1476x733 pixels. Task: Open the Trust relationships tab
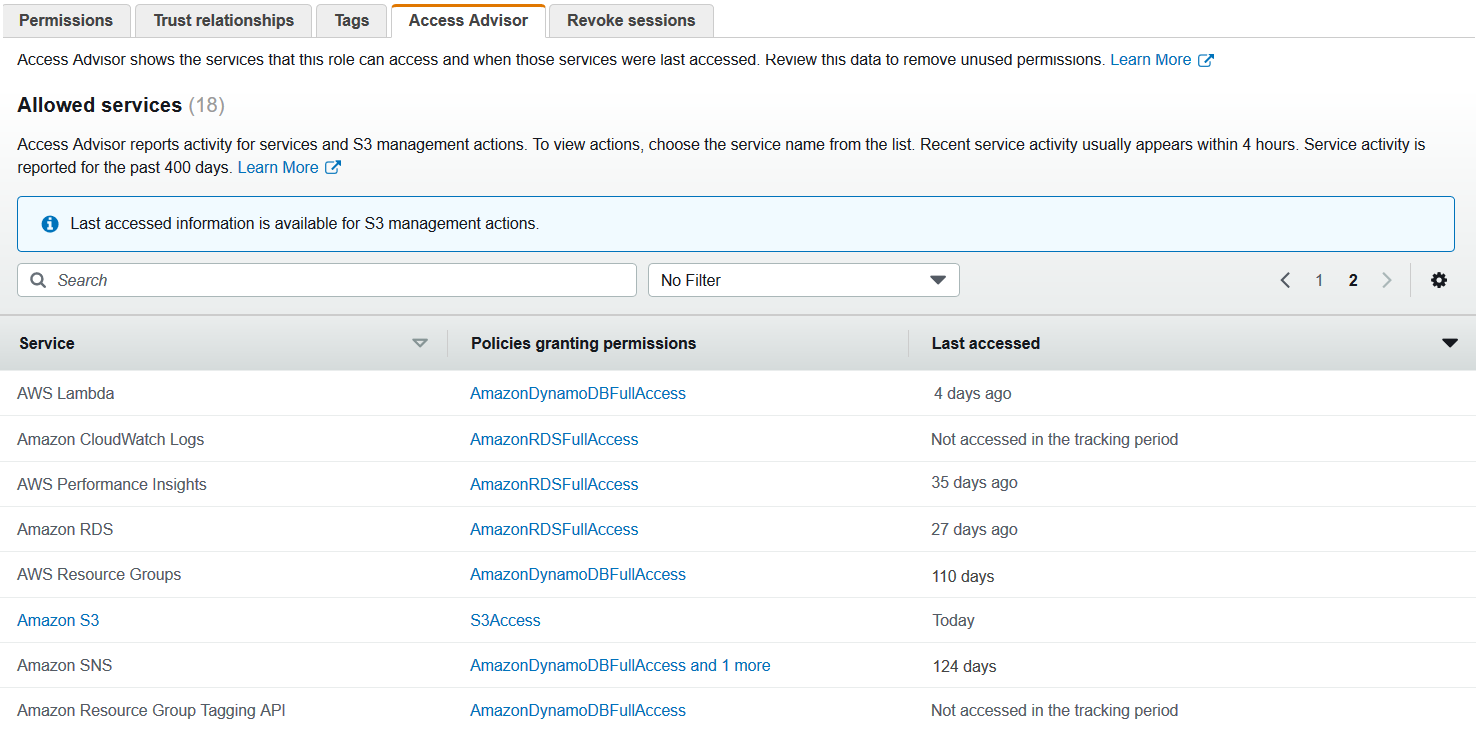click(222, 19)
